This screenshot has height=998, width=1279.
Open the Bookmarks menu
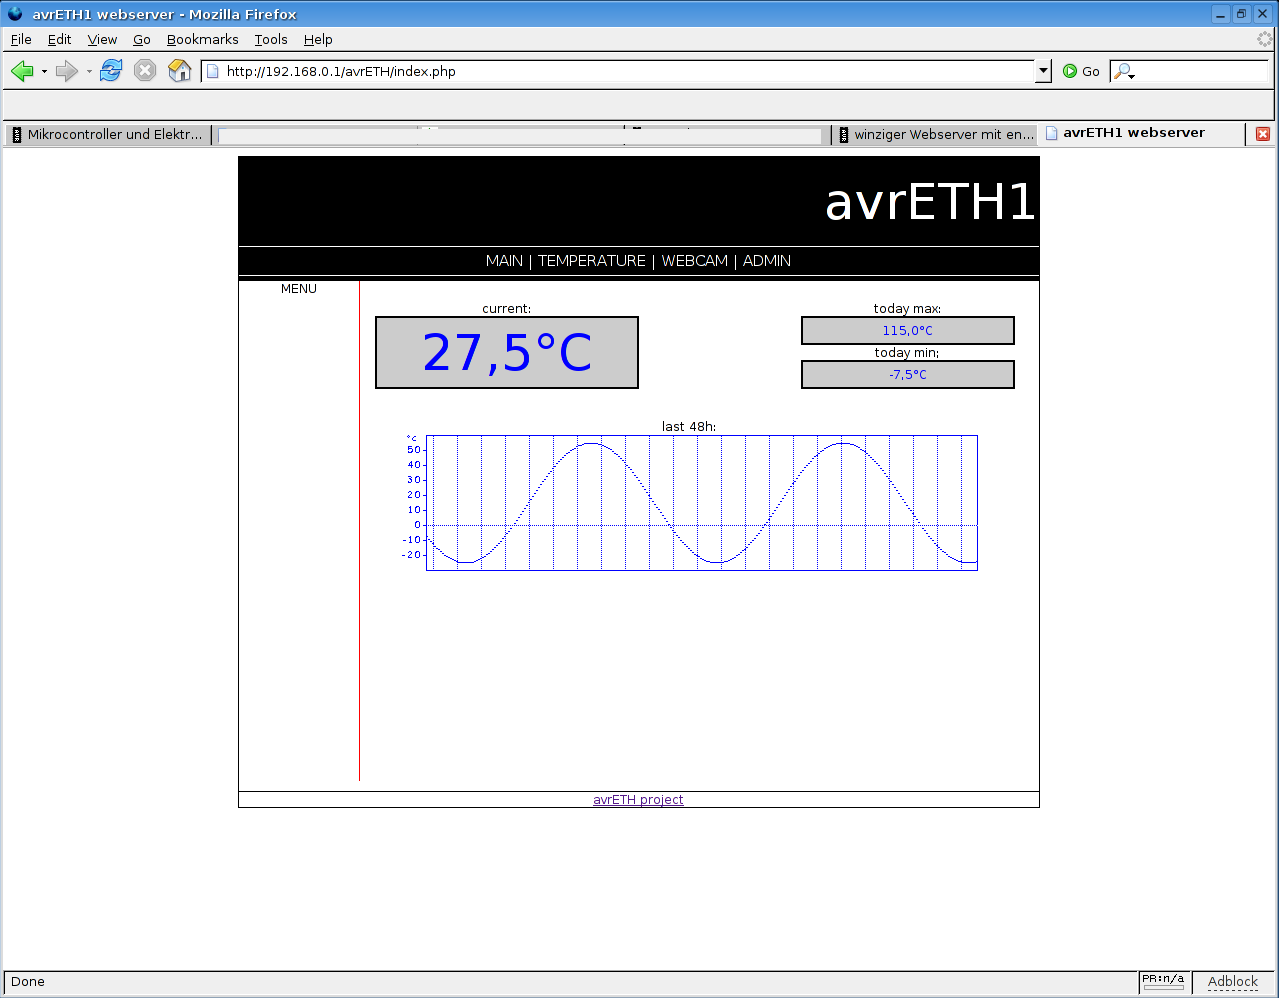pos(202,40)
